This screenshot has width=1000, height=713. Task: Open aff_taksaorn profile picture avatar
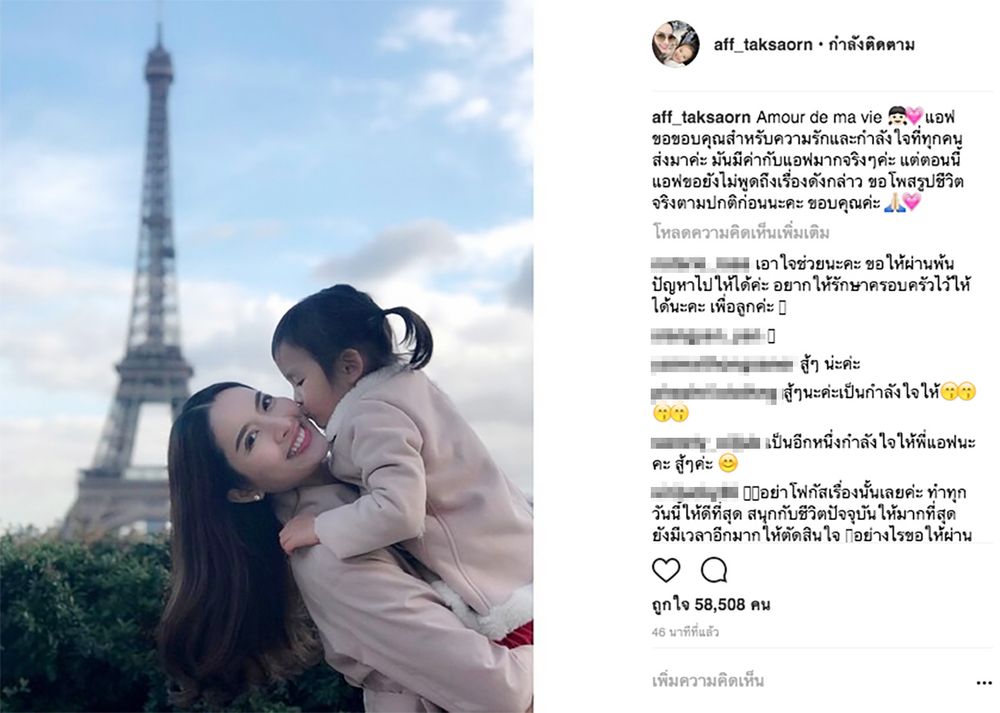tap(675, 44)
